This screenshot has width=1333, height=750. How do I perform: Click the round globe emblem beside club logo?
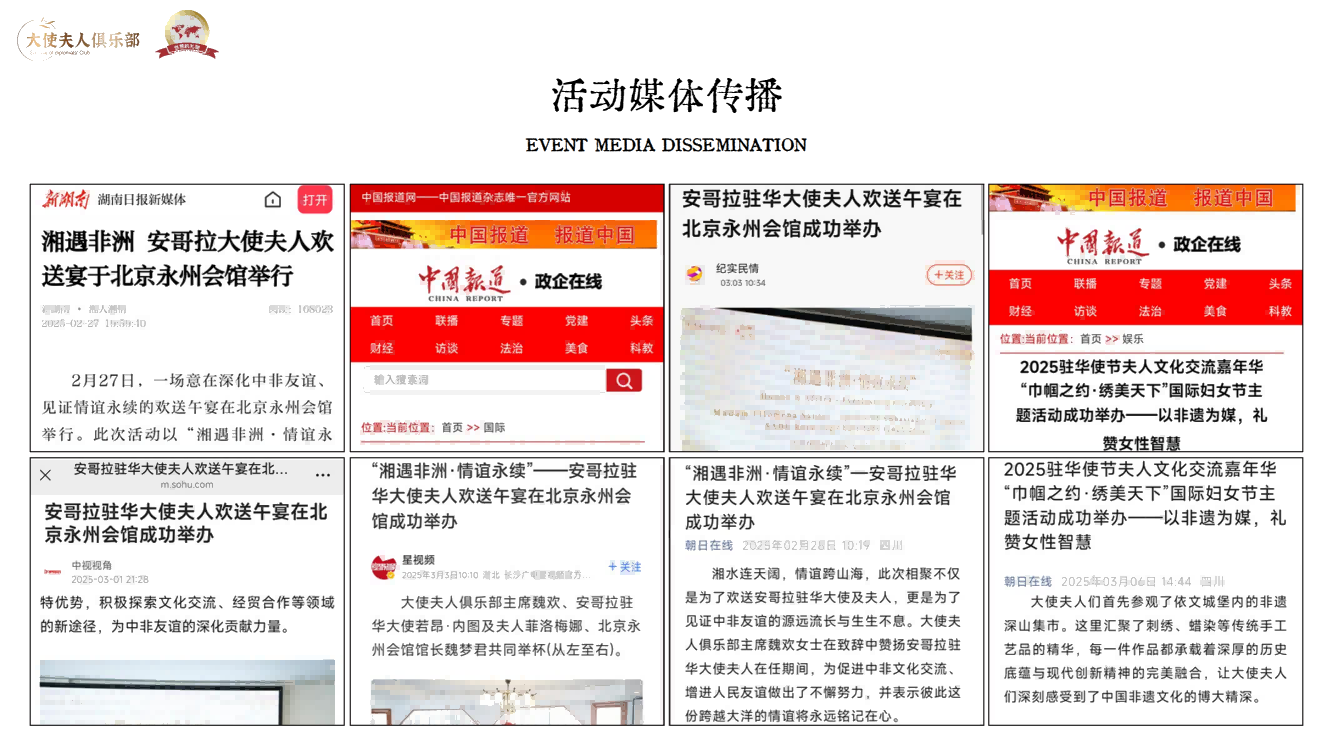pyautogui.click(x=187, y=34)
